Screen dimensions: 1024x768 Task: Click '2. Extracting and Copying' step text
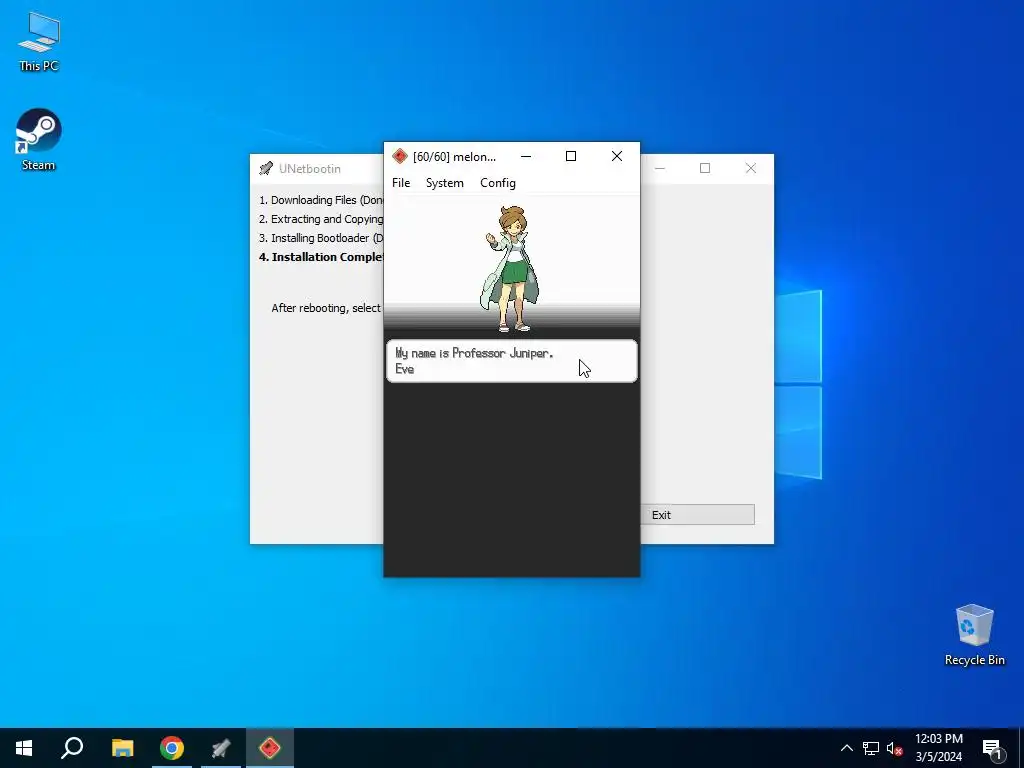click(x=321, y=219)
